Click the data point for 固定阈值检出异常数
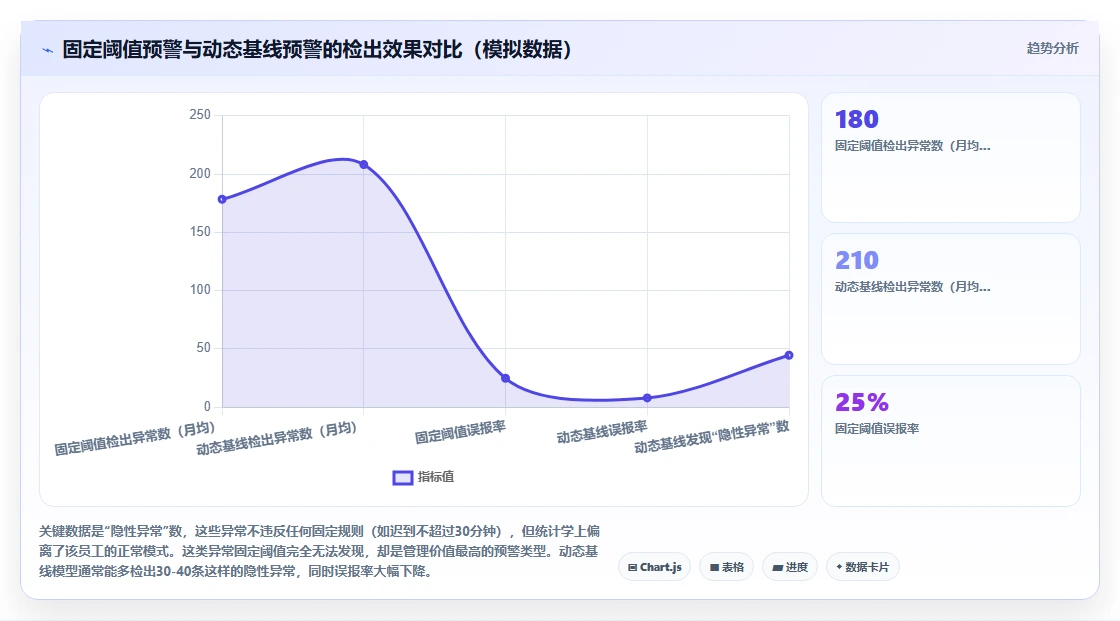The width and height of the screenshot is (1120, 621). click(x=222, y=199)
